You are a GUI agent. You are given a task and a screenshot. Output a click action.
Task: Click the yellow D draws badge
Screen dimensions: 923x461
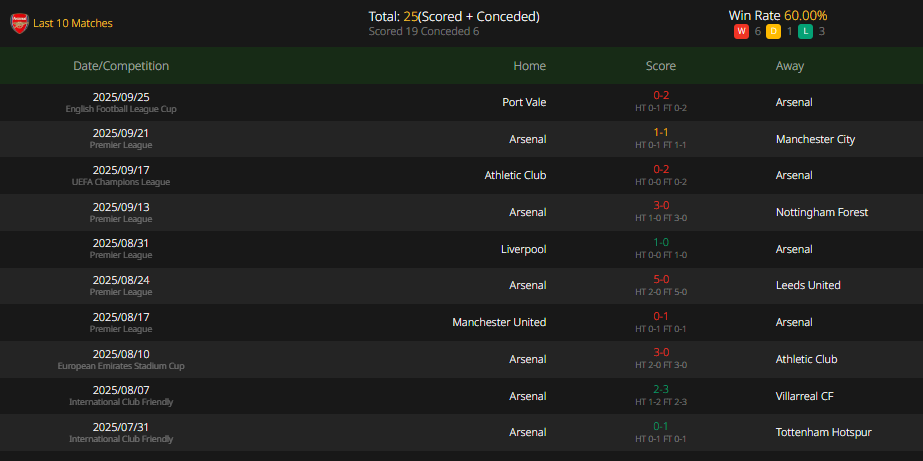[x=773, y=32]
